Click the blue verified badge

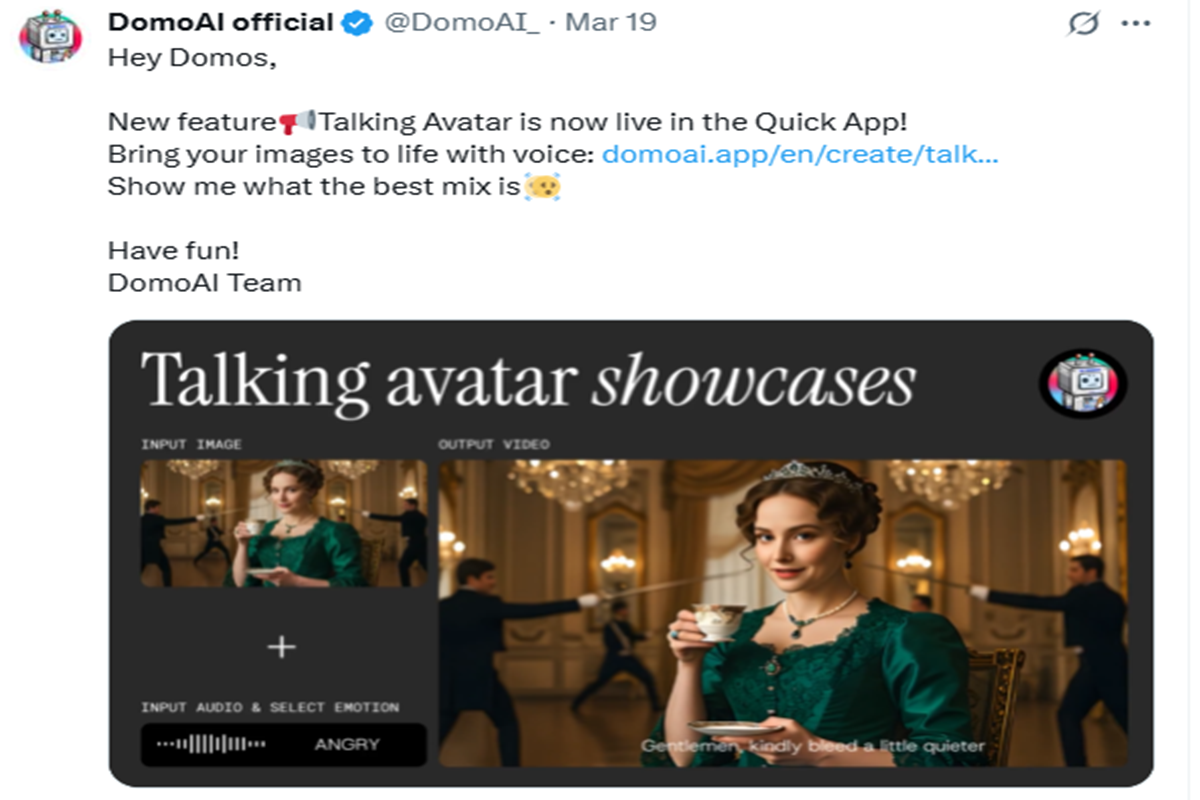pyautogui.click(x=357, y=23)
